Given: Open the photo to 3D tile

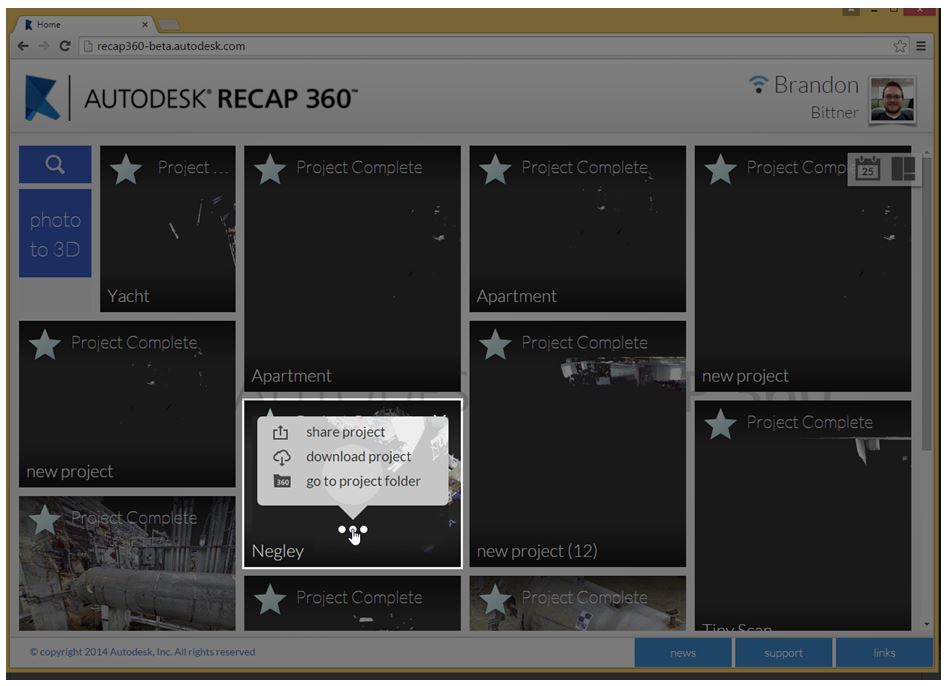Looking at the screenshot, I should 55,234.
